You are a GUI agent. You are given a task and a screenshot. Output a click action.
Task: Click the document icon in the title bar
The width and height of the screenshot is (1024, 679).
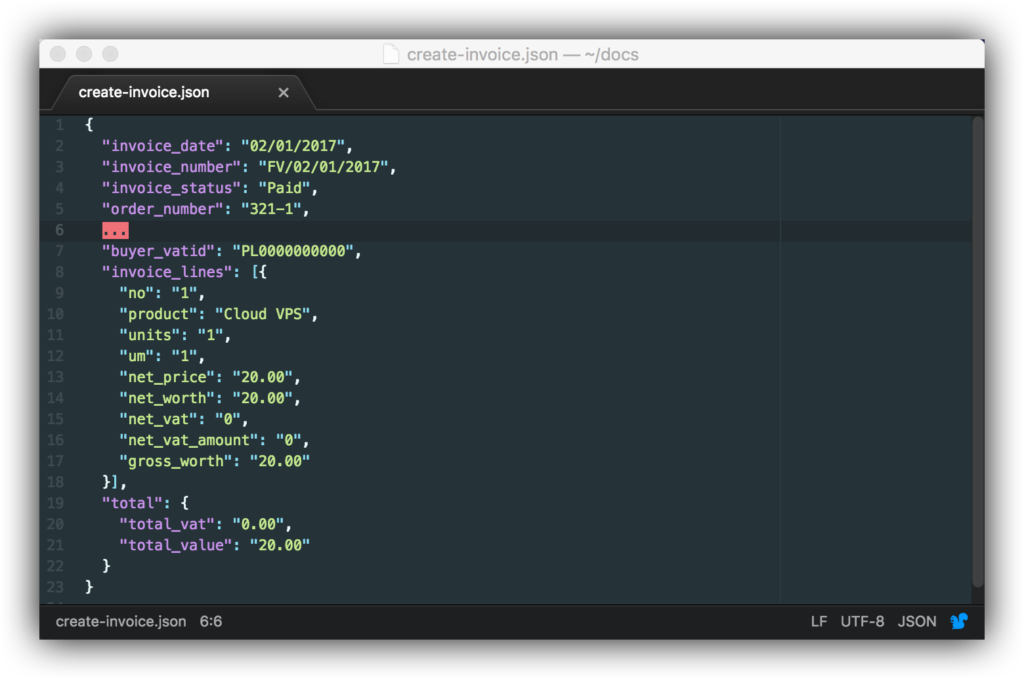pyautogui.click(x=391, y=54)
